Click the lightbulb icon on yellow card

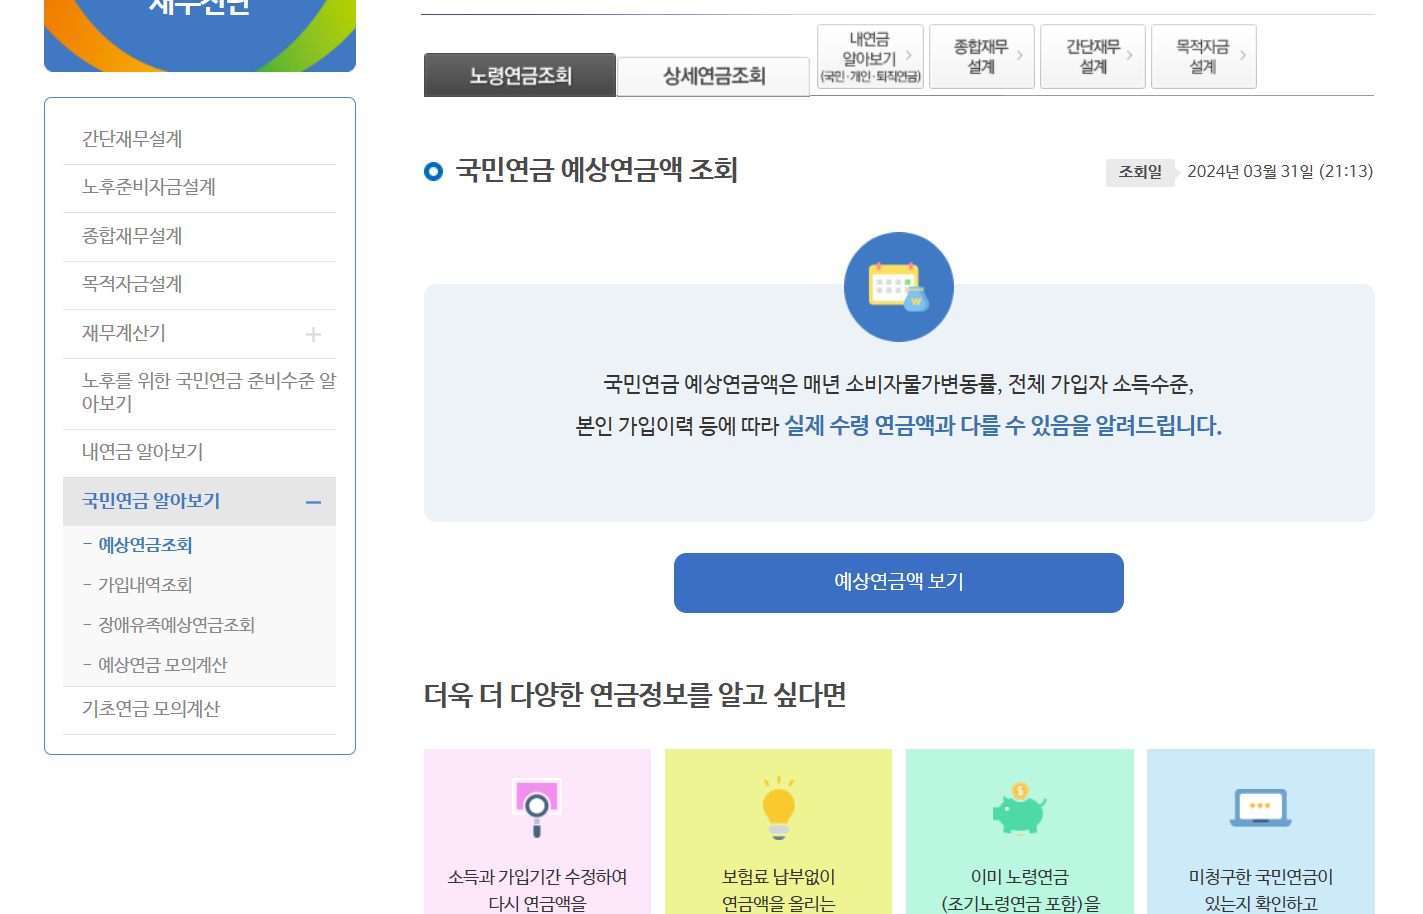click(x=778, y=803)
